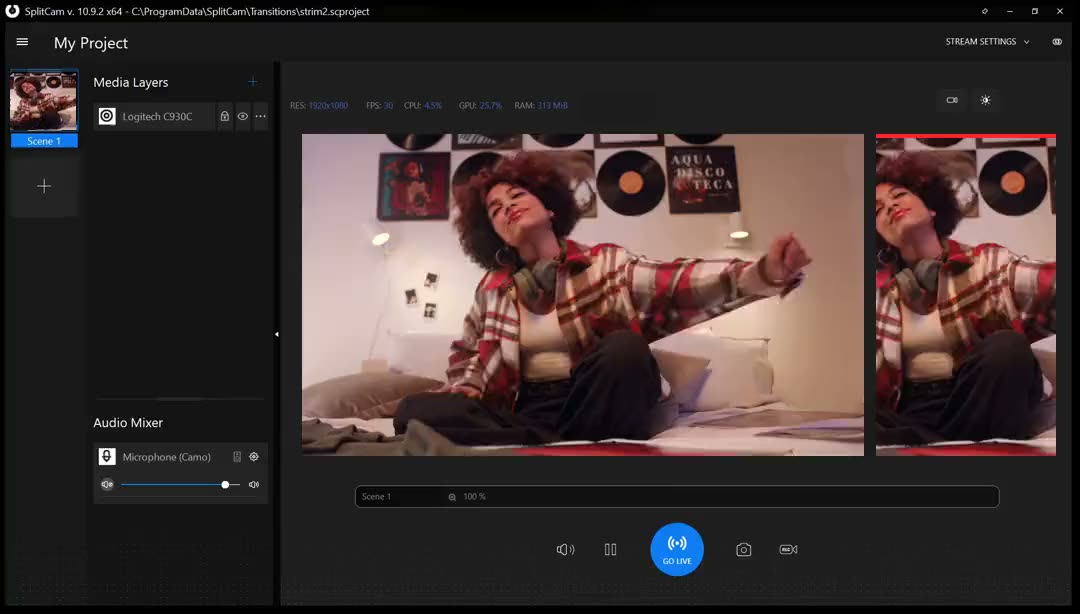Hide the Logitech C930C layer visibility
The image size is (1080, 614).
pos(242,116)
